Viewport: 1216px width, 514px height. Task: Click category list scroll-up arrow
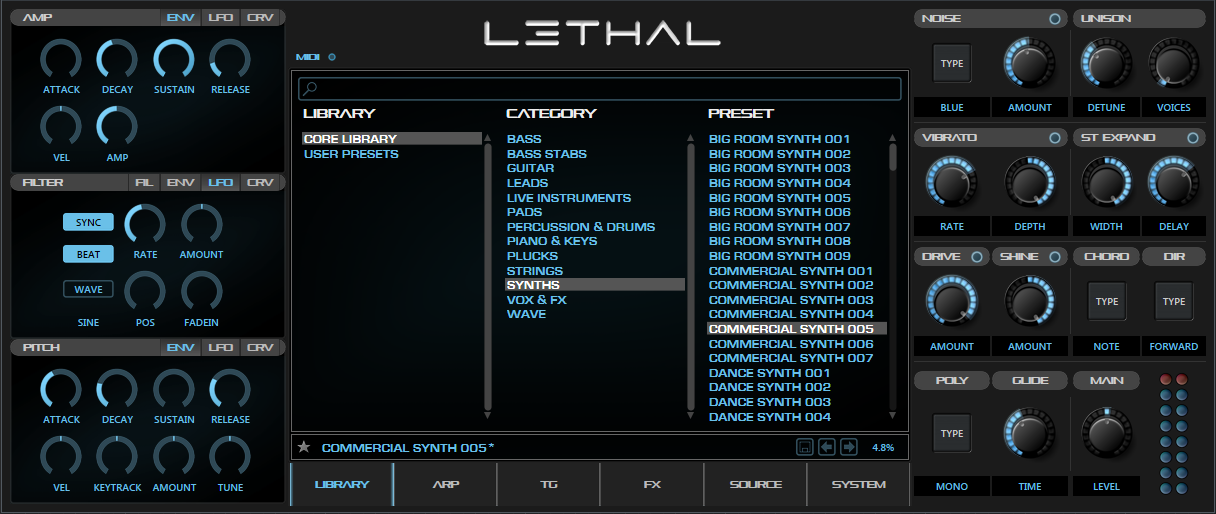point(690,139)
